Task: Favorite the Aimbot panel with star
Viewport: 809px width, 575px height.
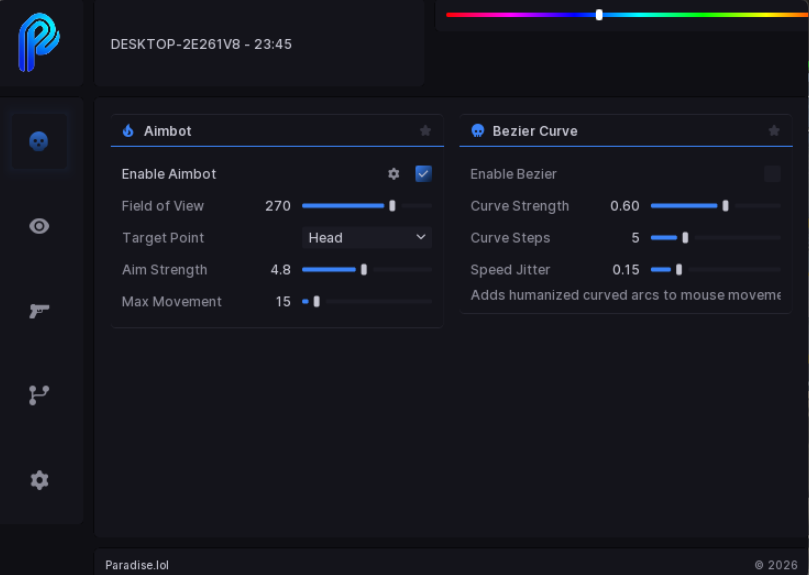Action: [425, 131]
